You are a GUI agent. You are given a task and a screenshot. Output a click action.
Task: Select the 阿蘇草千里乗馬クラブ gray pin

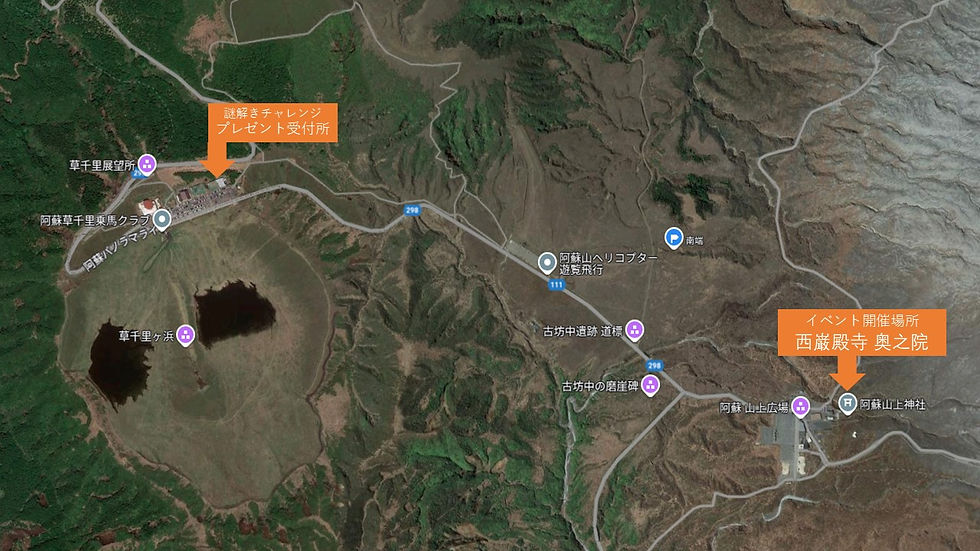[162, 220]
